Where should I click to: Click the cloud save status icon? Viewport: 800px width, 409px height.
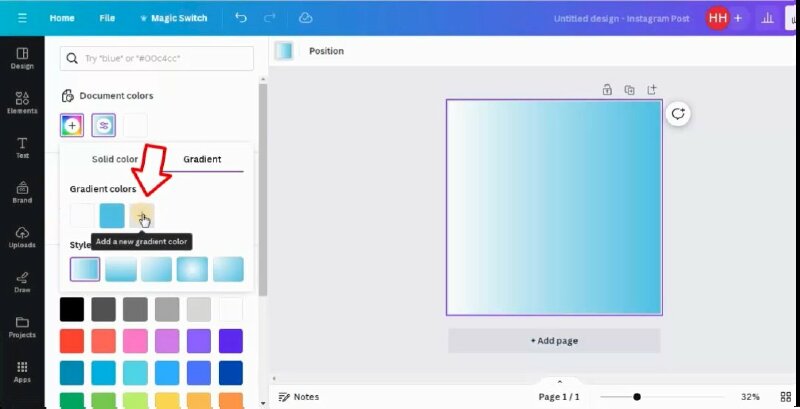(306, 18)
